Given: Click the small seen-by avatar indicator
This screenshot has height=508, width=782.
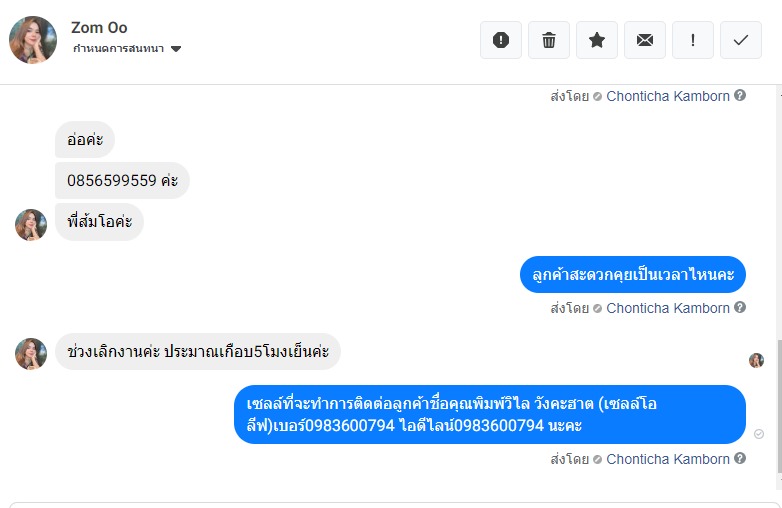Looking at the screenshot, I should 756,360.
